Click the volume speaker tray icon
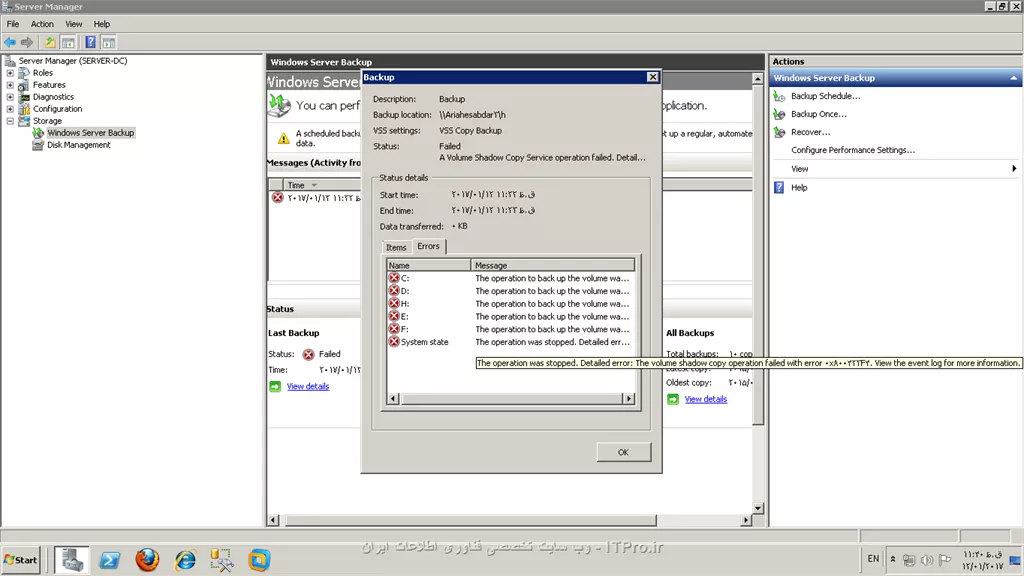 (x=927, y=560)
